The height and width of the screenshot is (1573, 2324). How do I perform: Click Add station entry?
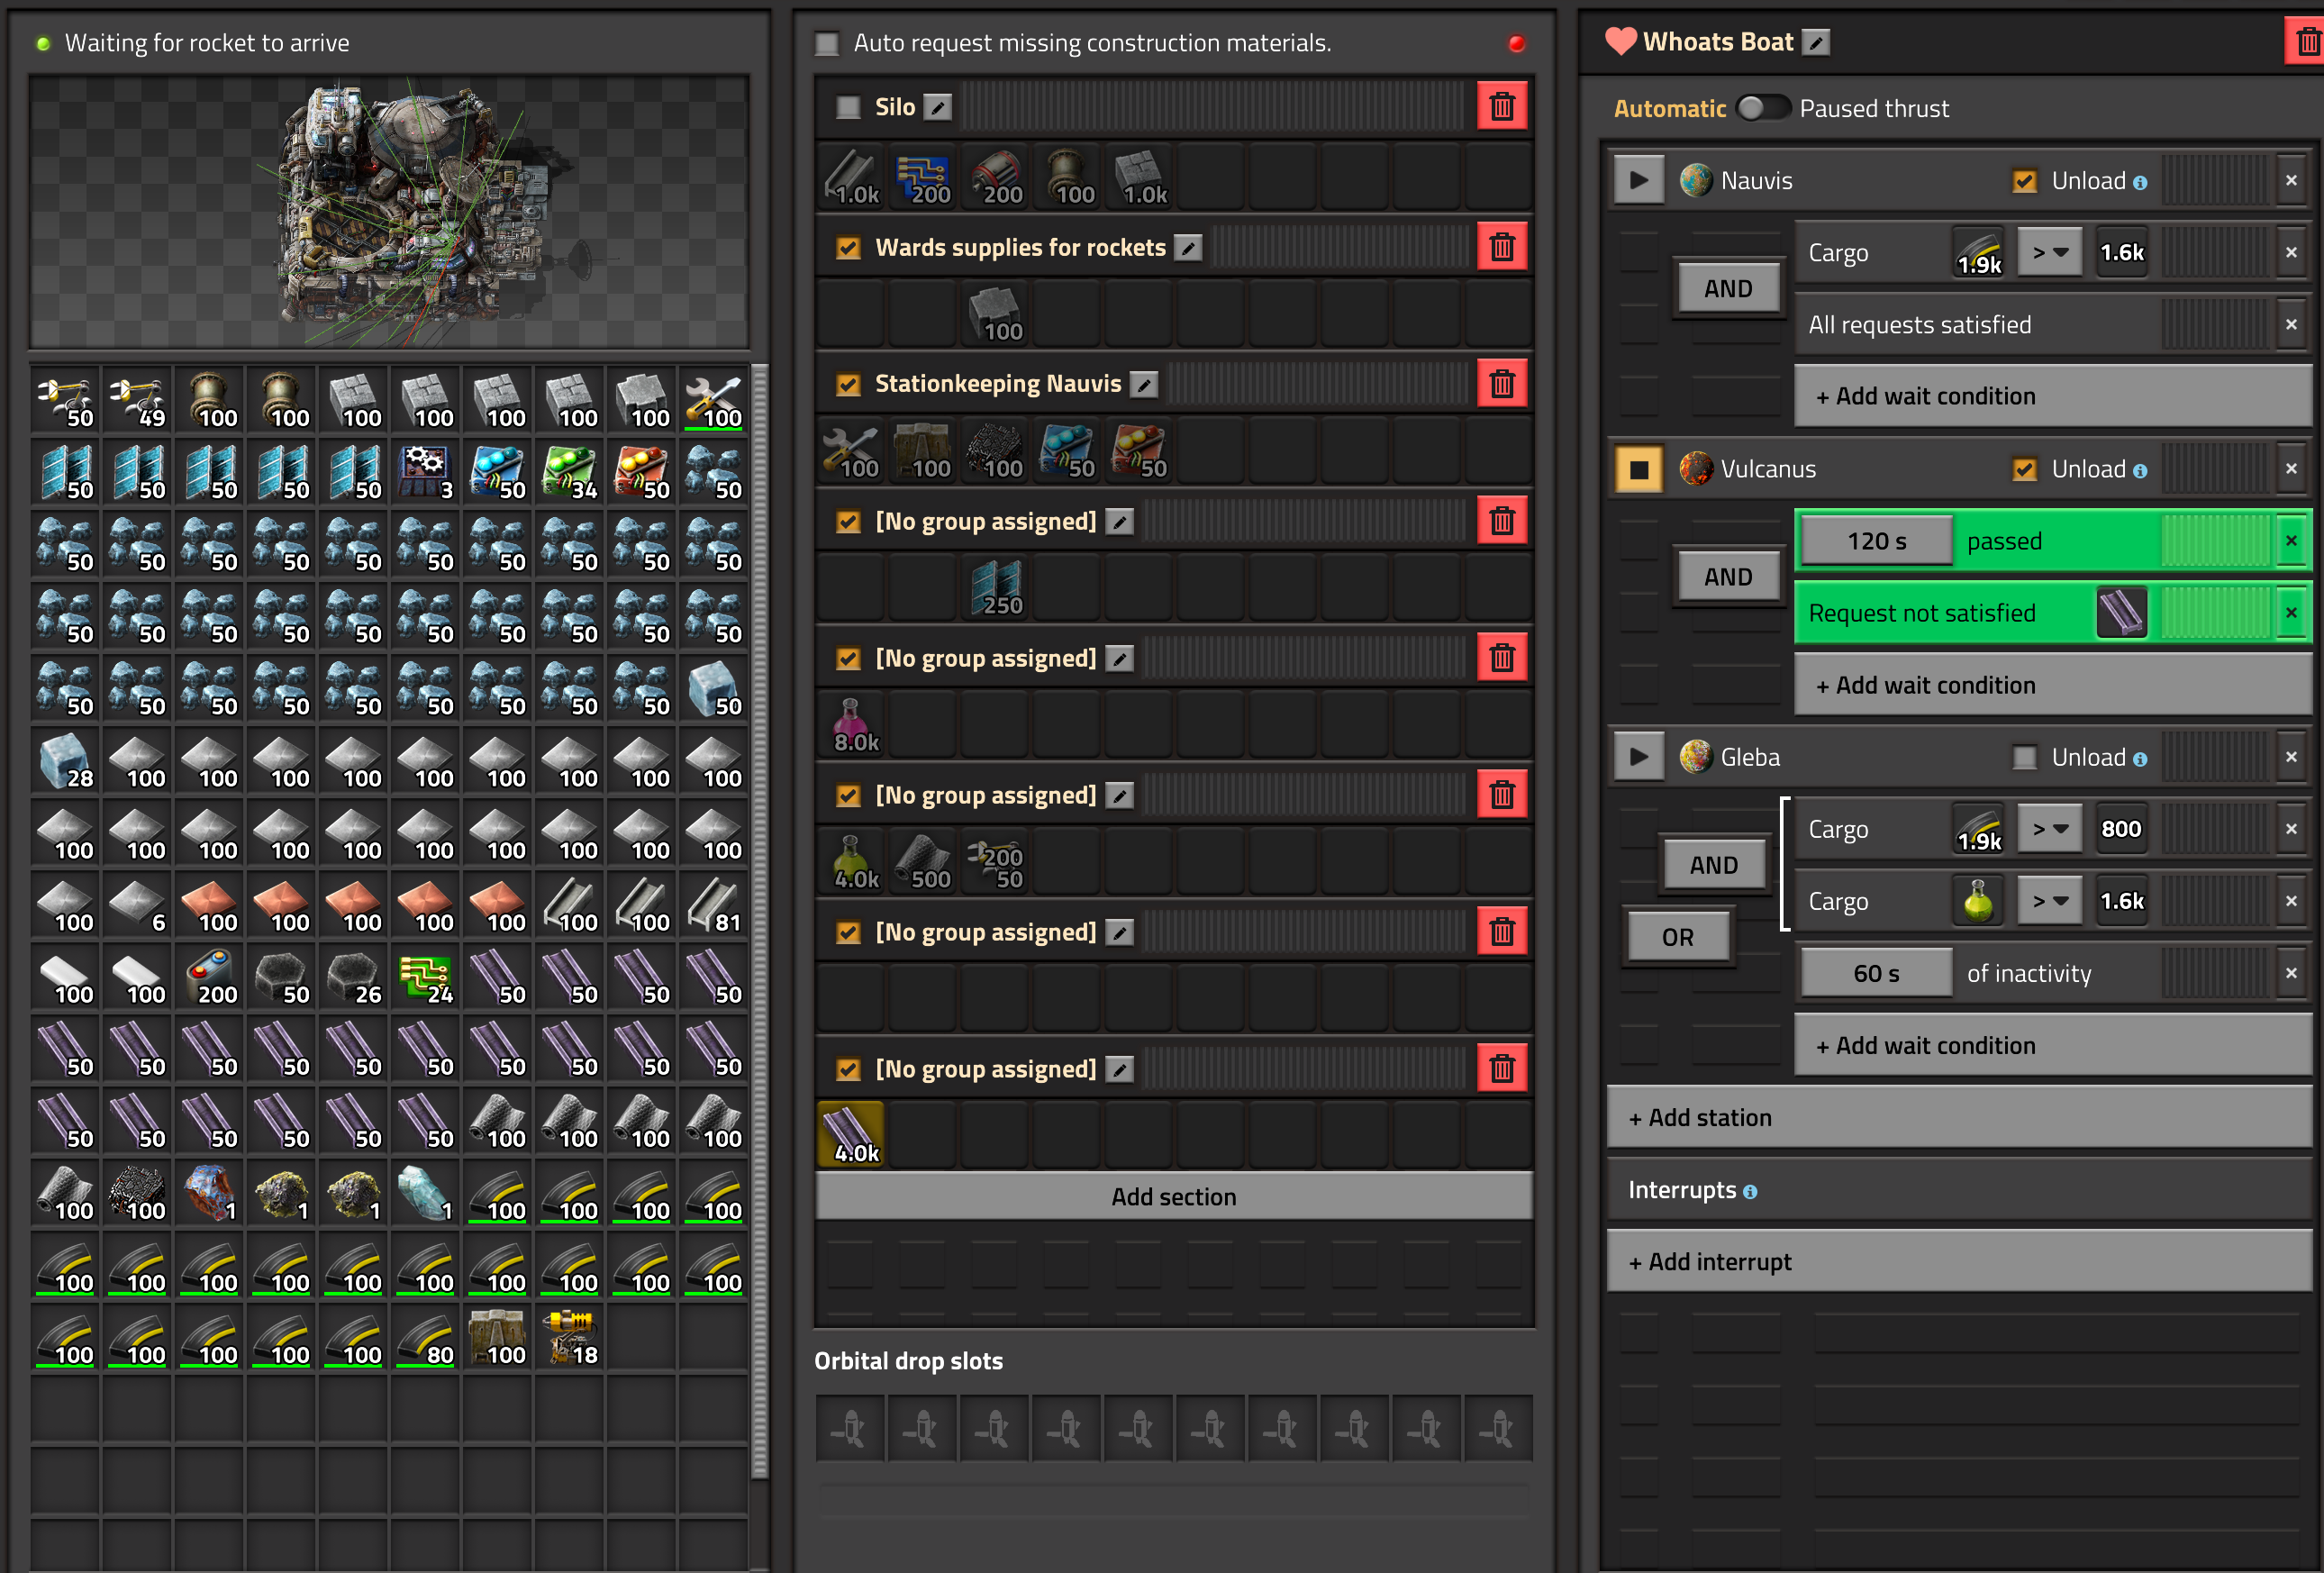[1958, 1118]
